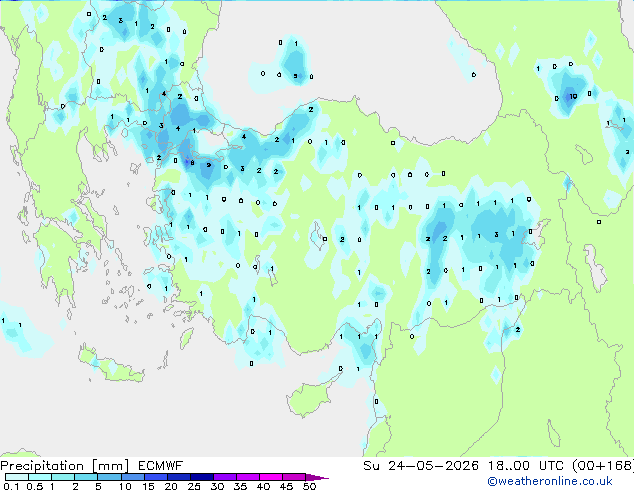Click the over-50 mm legend arrow tip
634x490 pixels.
pyautogui.click(x=317, y=477)
